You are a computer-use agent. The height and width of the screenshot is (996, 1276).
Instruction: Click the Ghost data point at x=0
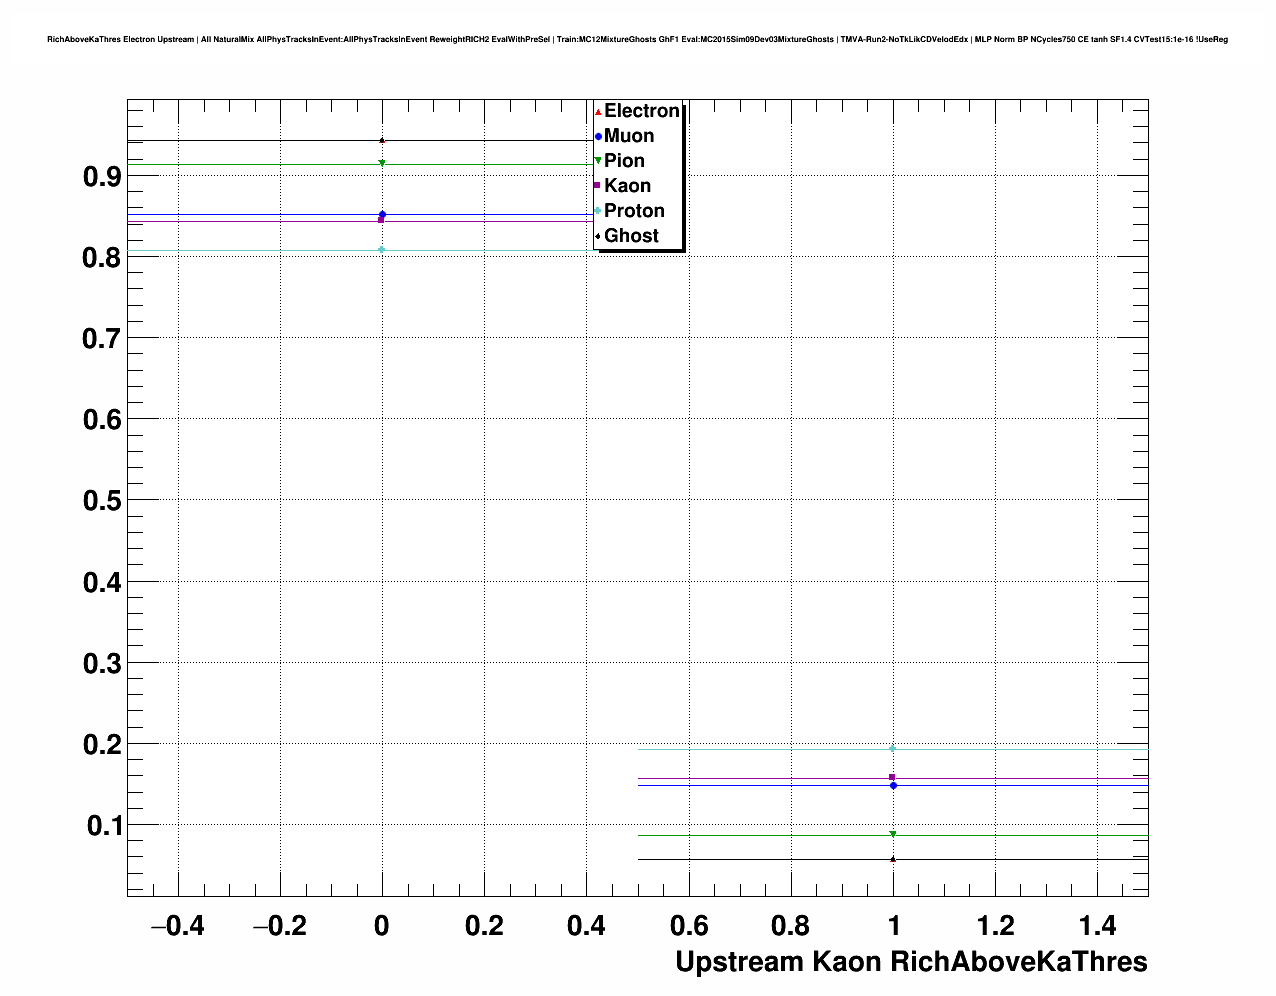click(382, 141)
